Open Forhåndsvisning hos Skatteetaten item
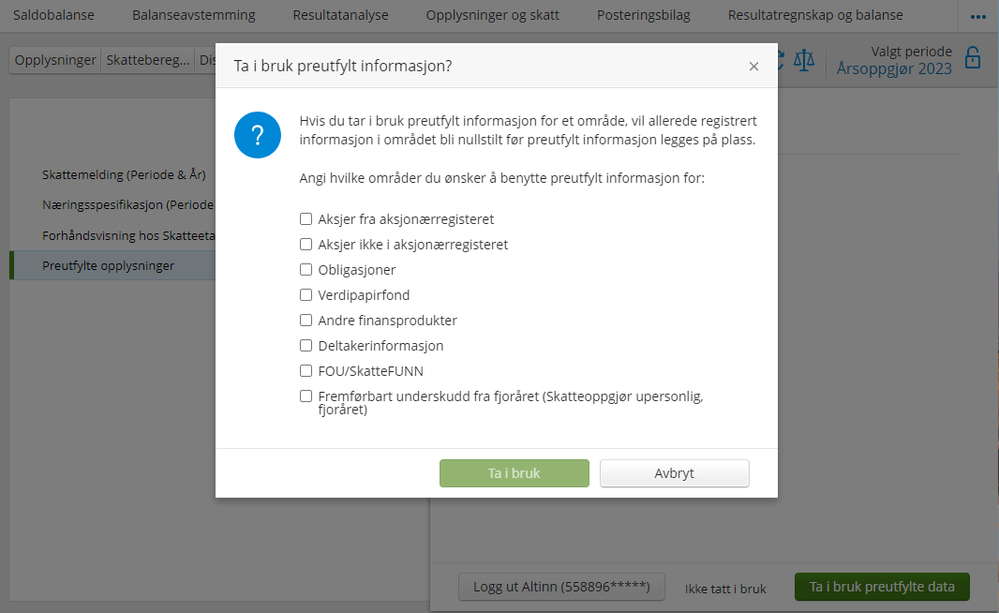The height and width of the screenshot is (613, 999). point(129,235)
